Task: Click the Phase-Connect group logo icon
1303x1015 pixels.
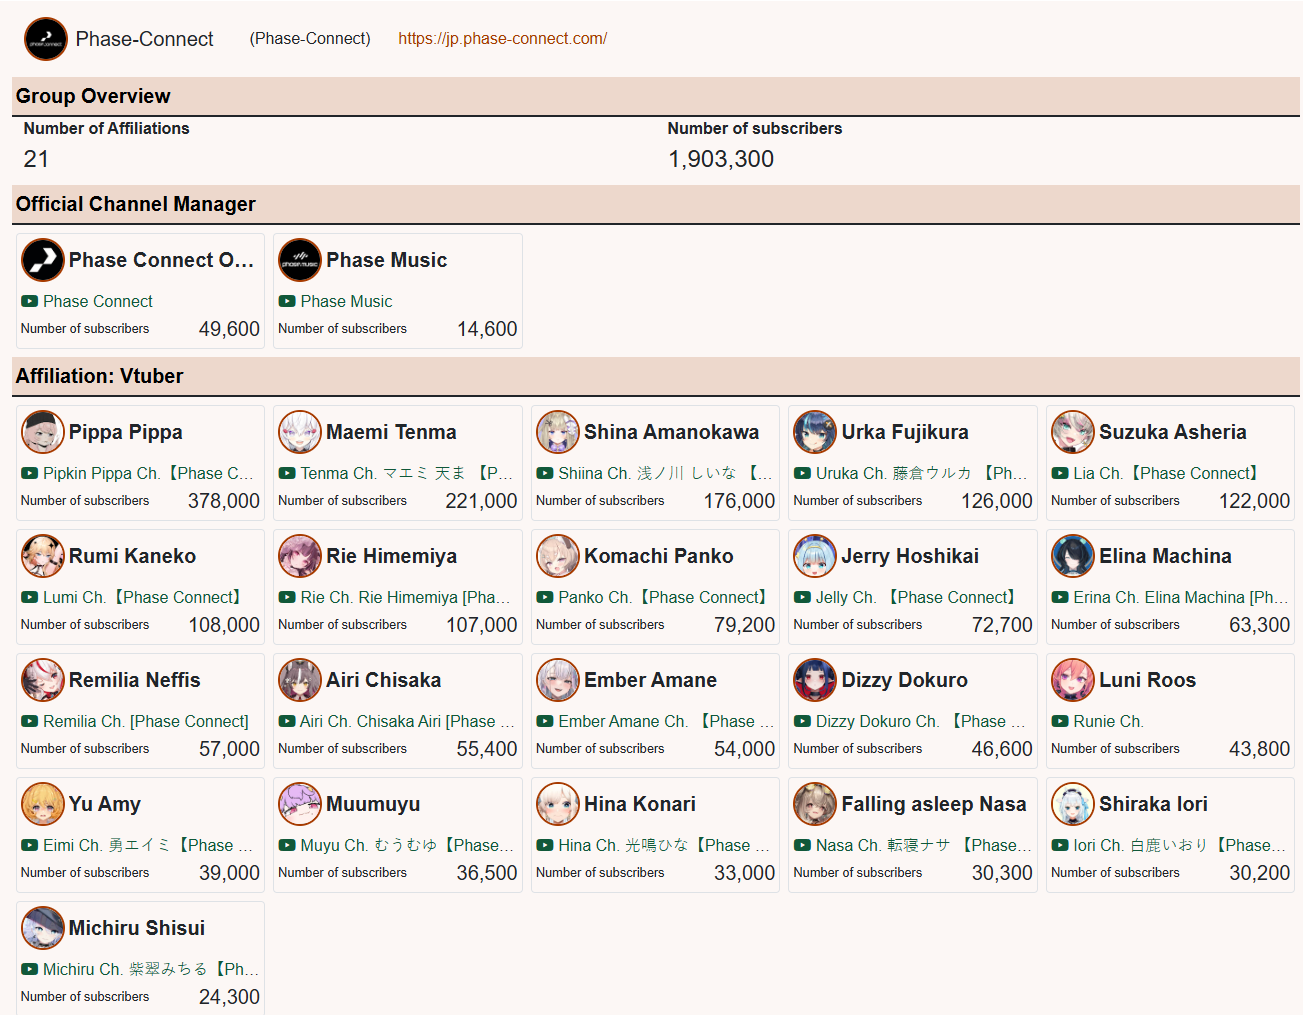Action: point(46,39)
